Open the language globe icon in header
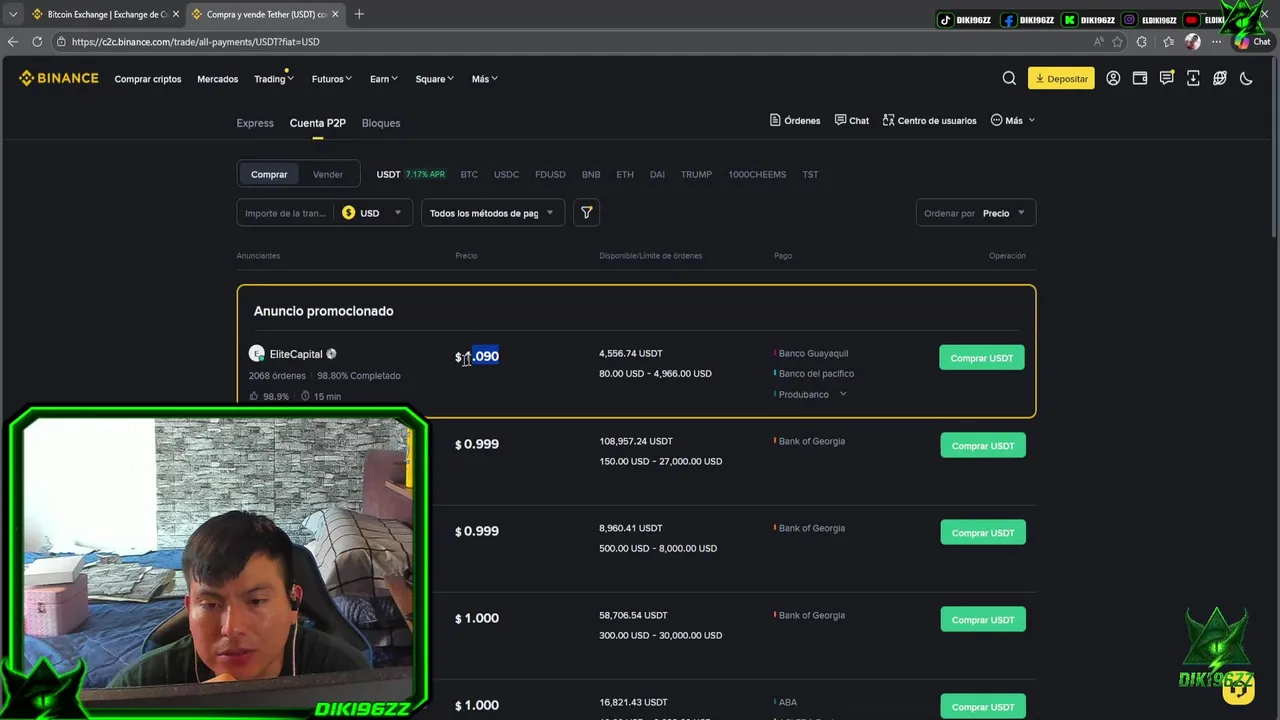The image size is (1280, 720). click(1220, 78)
